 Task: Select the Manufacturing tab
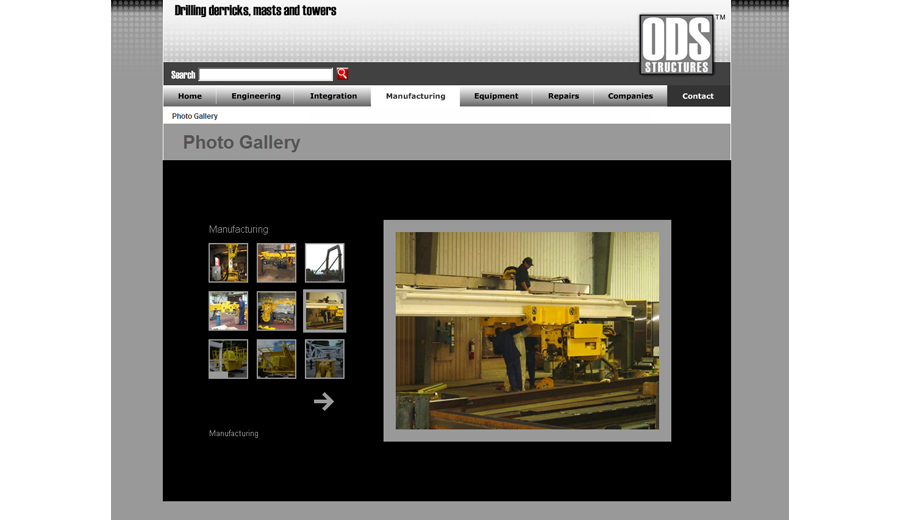point(415,96)
